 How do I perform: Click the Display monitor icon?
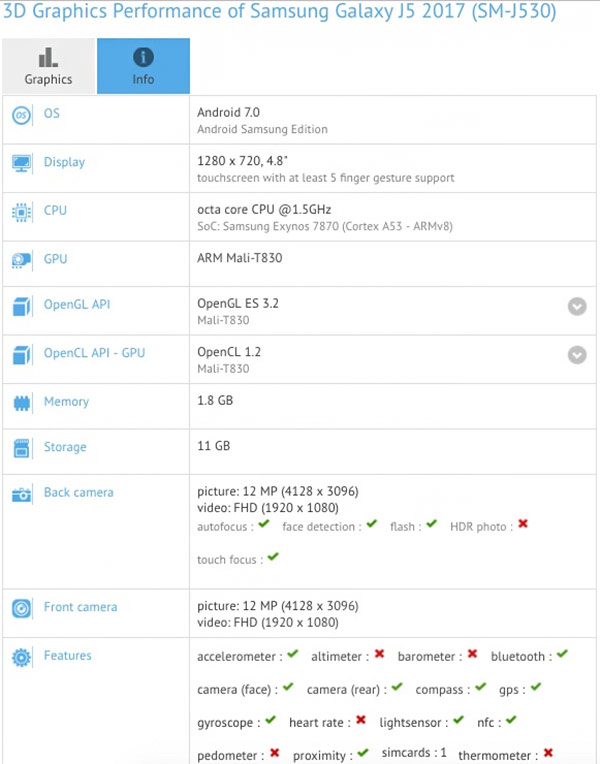coord(21,163)
